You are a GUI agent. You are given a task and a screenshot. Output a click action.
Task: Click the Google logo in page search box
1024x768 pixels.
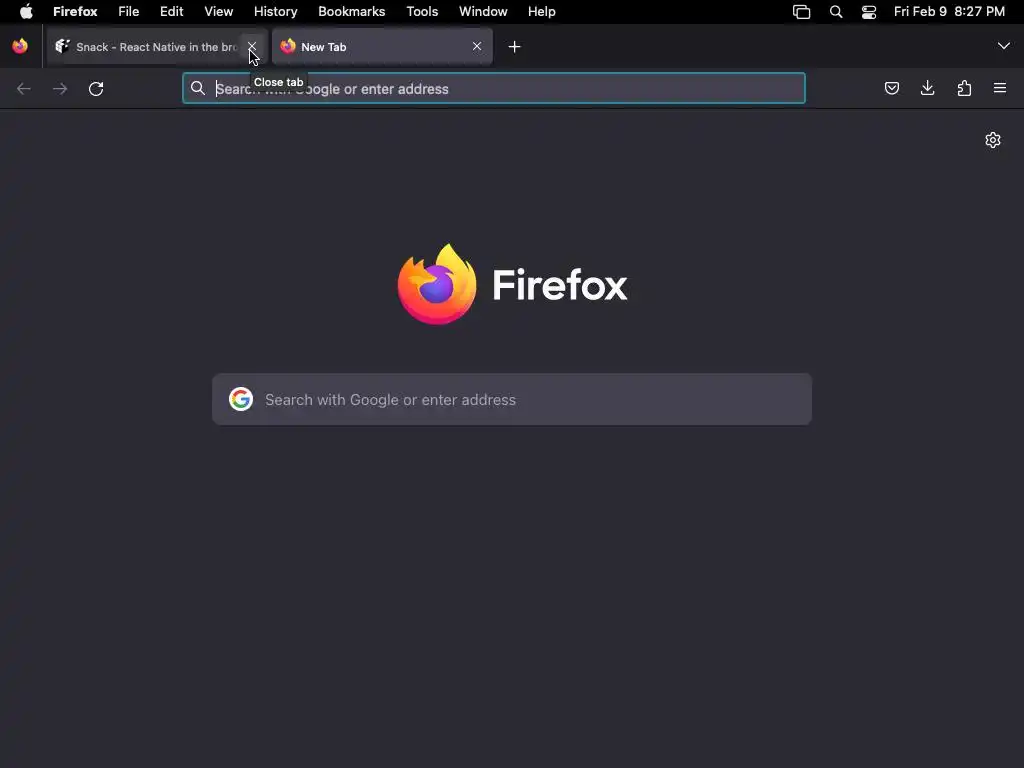pyautogui.click(x=241, y=399)
